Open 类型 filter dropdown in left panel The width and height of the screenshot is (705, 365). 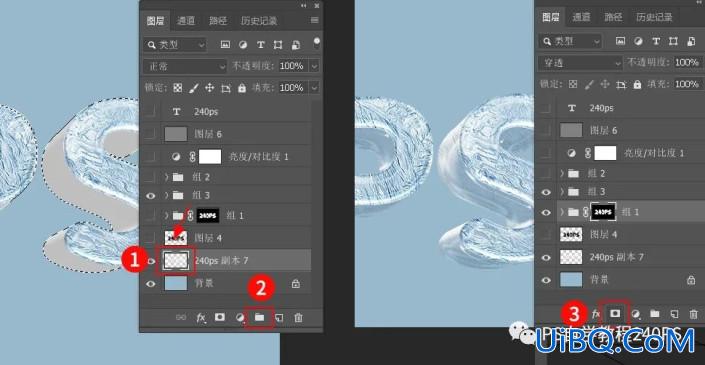[175, 45]
